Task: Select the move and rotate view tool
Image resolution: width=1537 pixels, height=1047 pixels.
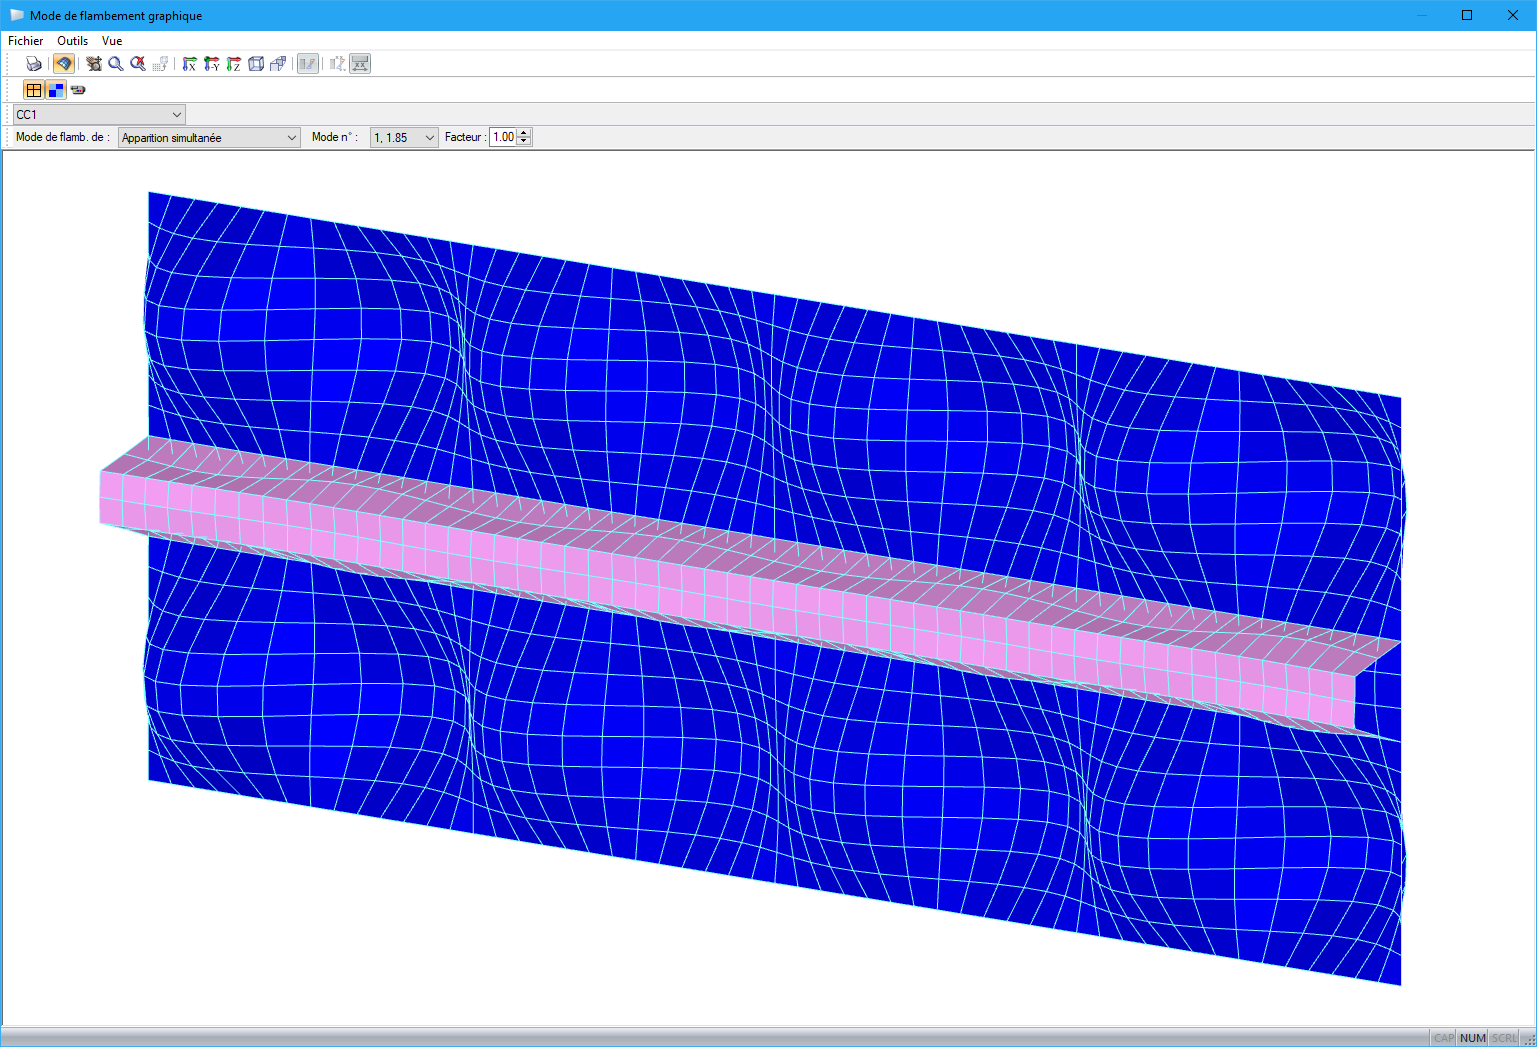Action: click(94, 64)
